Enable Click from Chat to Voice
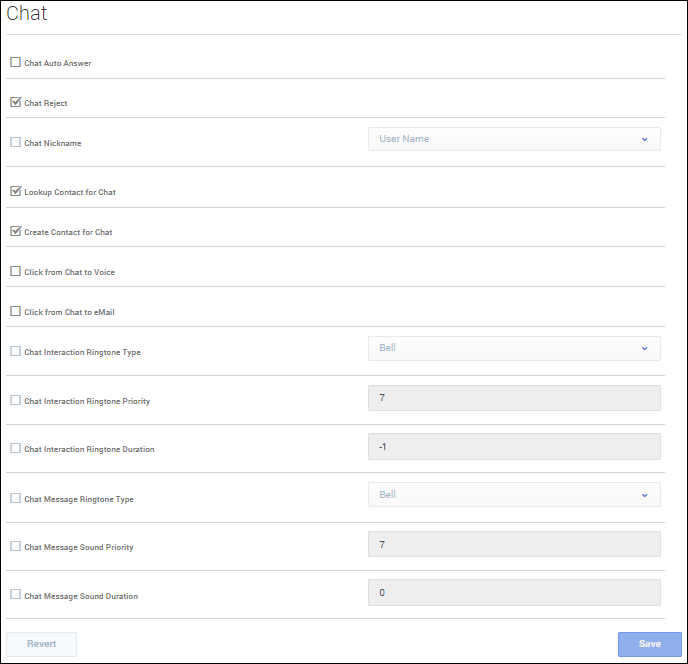This screenshot has height=664, width=688. tap(15, 271)
